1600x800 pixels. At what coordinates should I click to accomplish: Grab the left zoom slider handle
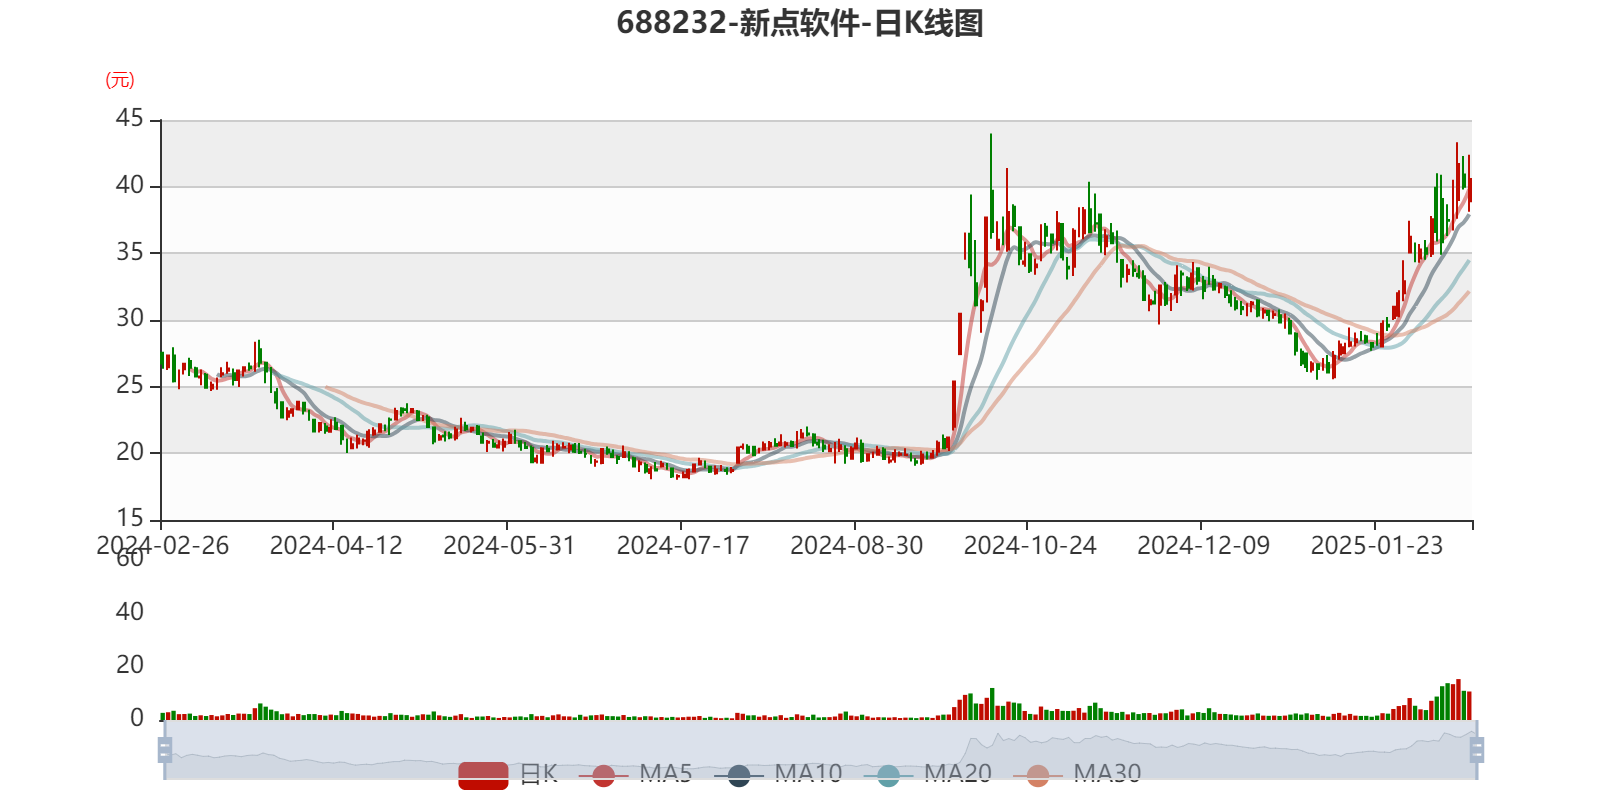pyautogui.click(x=165, y=749)
